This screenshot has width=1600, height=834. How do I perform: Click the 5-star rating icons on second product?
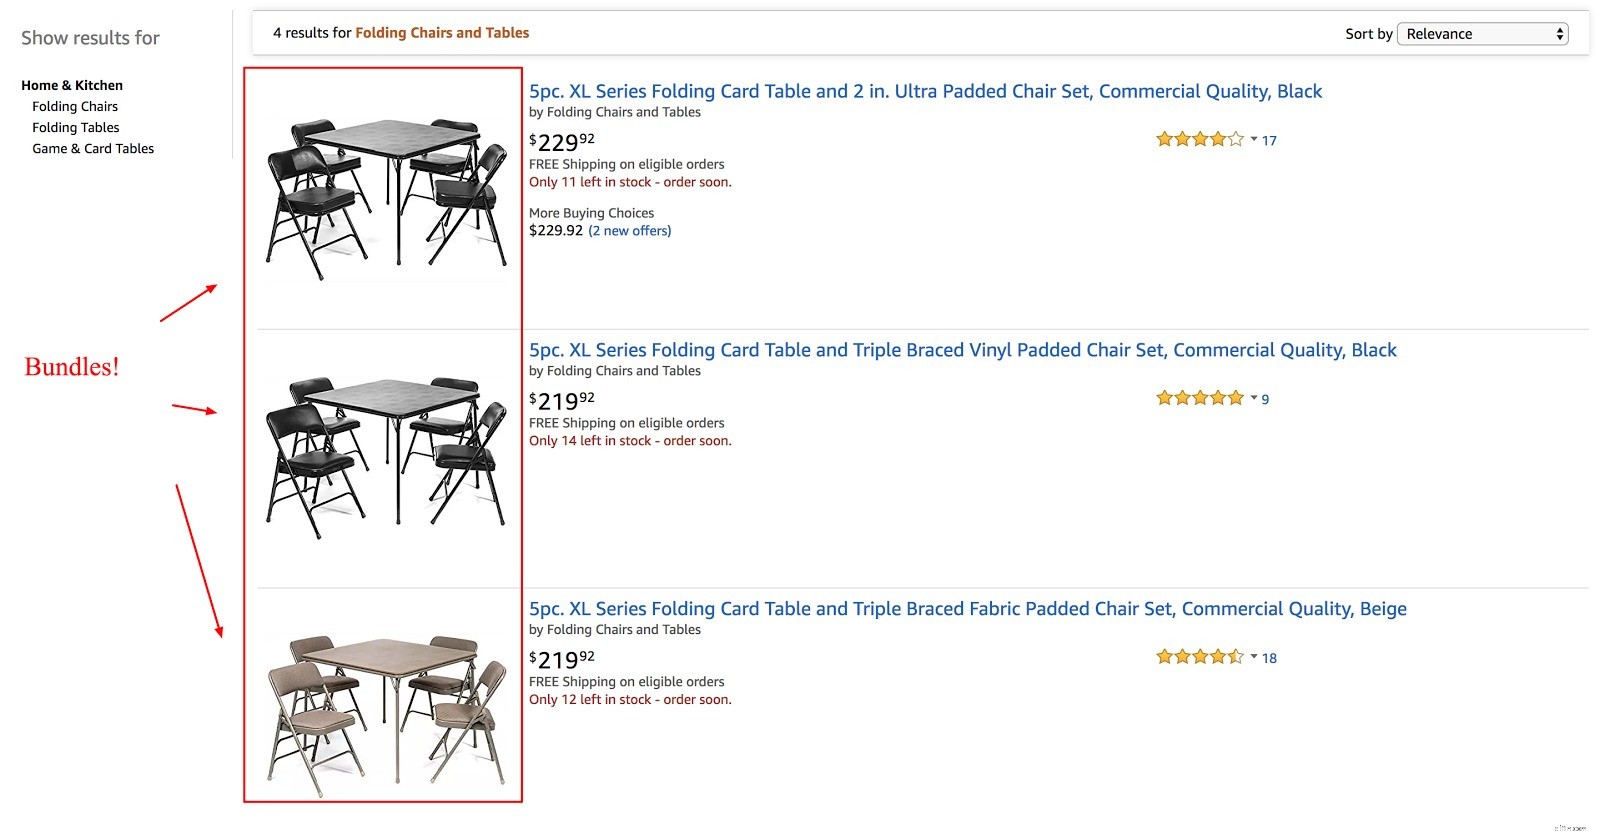pyautogui.click(x=1199, y=397)
